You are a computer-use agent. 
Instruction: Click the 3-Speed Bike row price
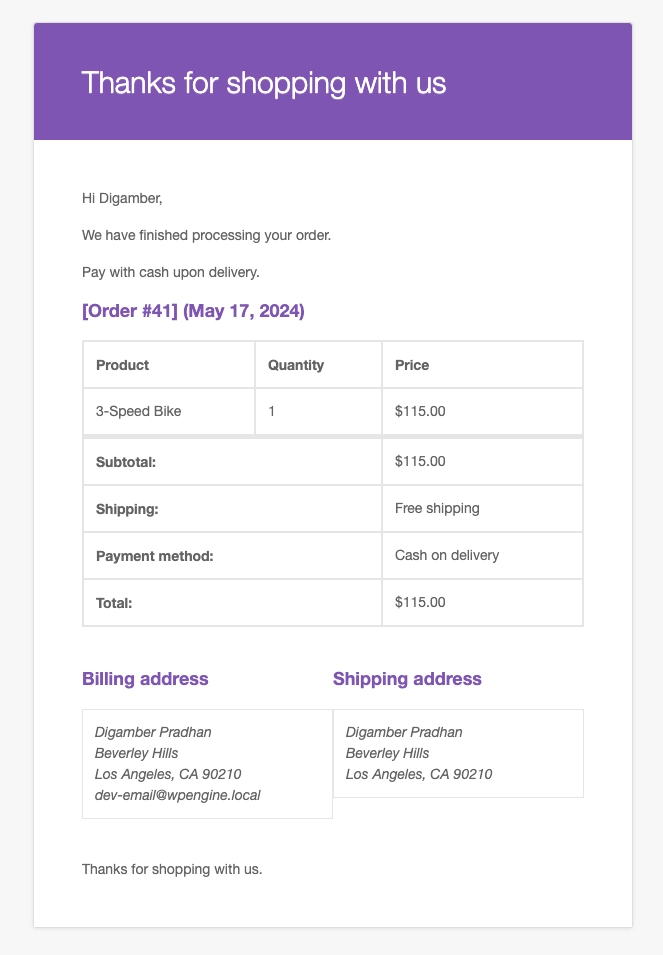(420, 411)
